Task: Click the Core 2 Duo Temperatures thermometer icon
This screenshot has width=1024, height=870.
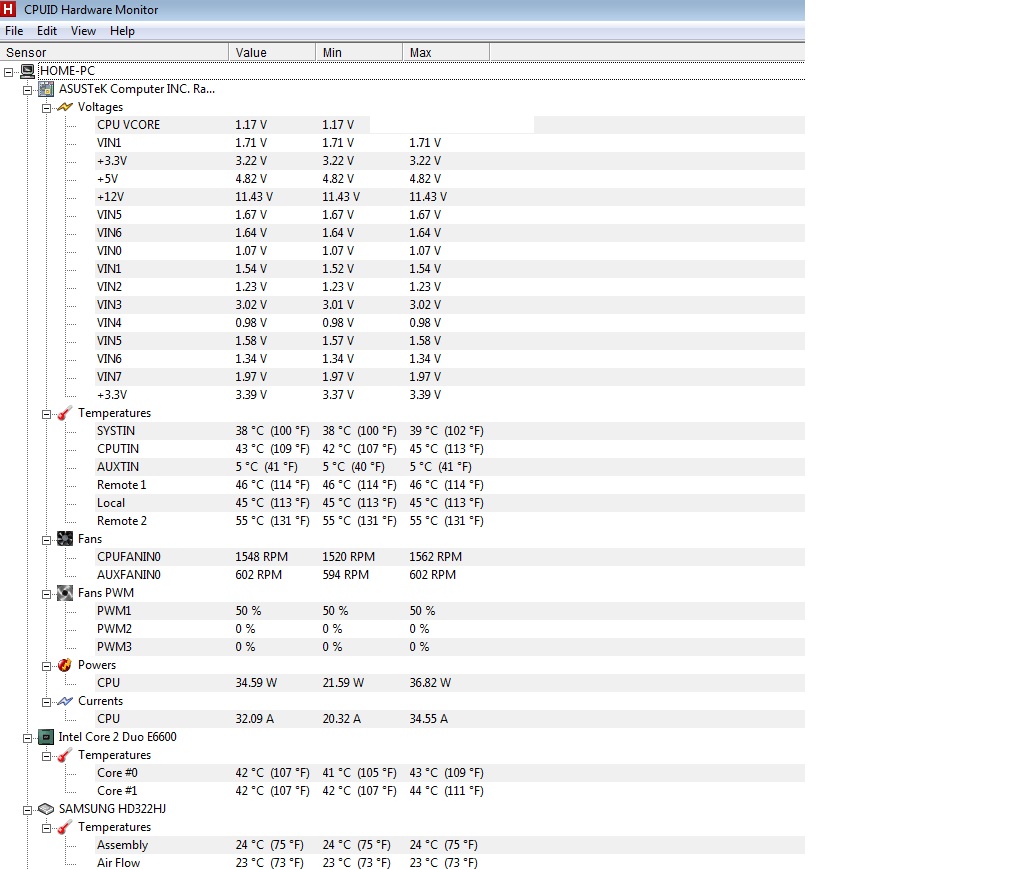Action: coord(65,756)
